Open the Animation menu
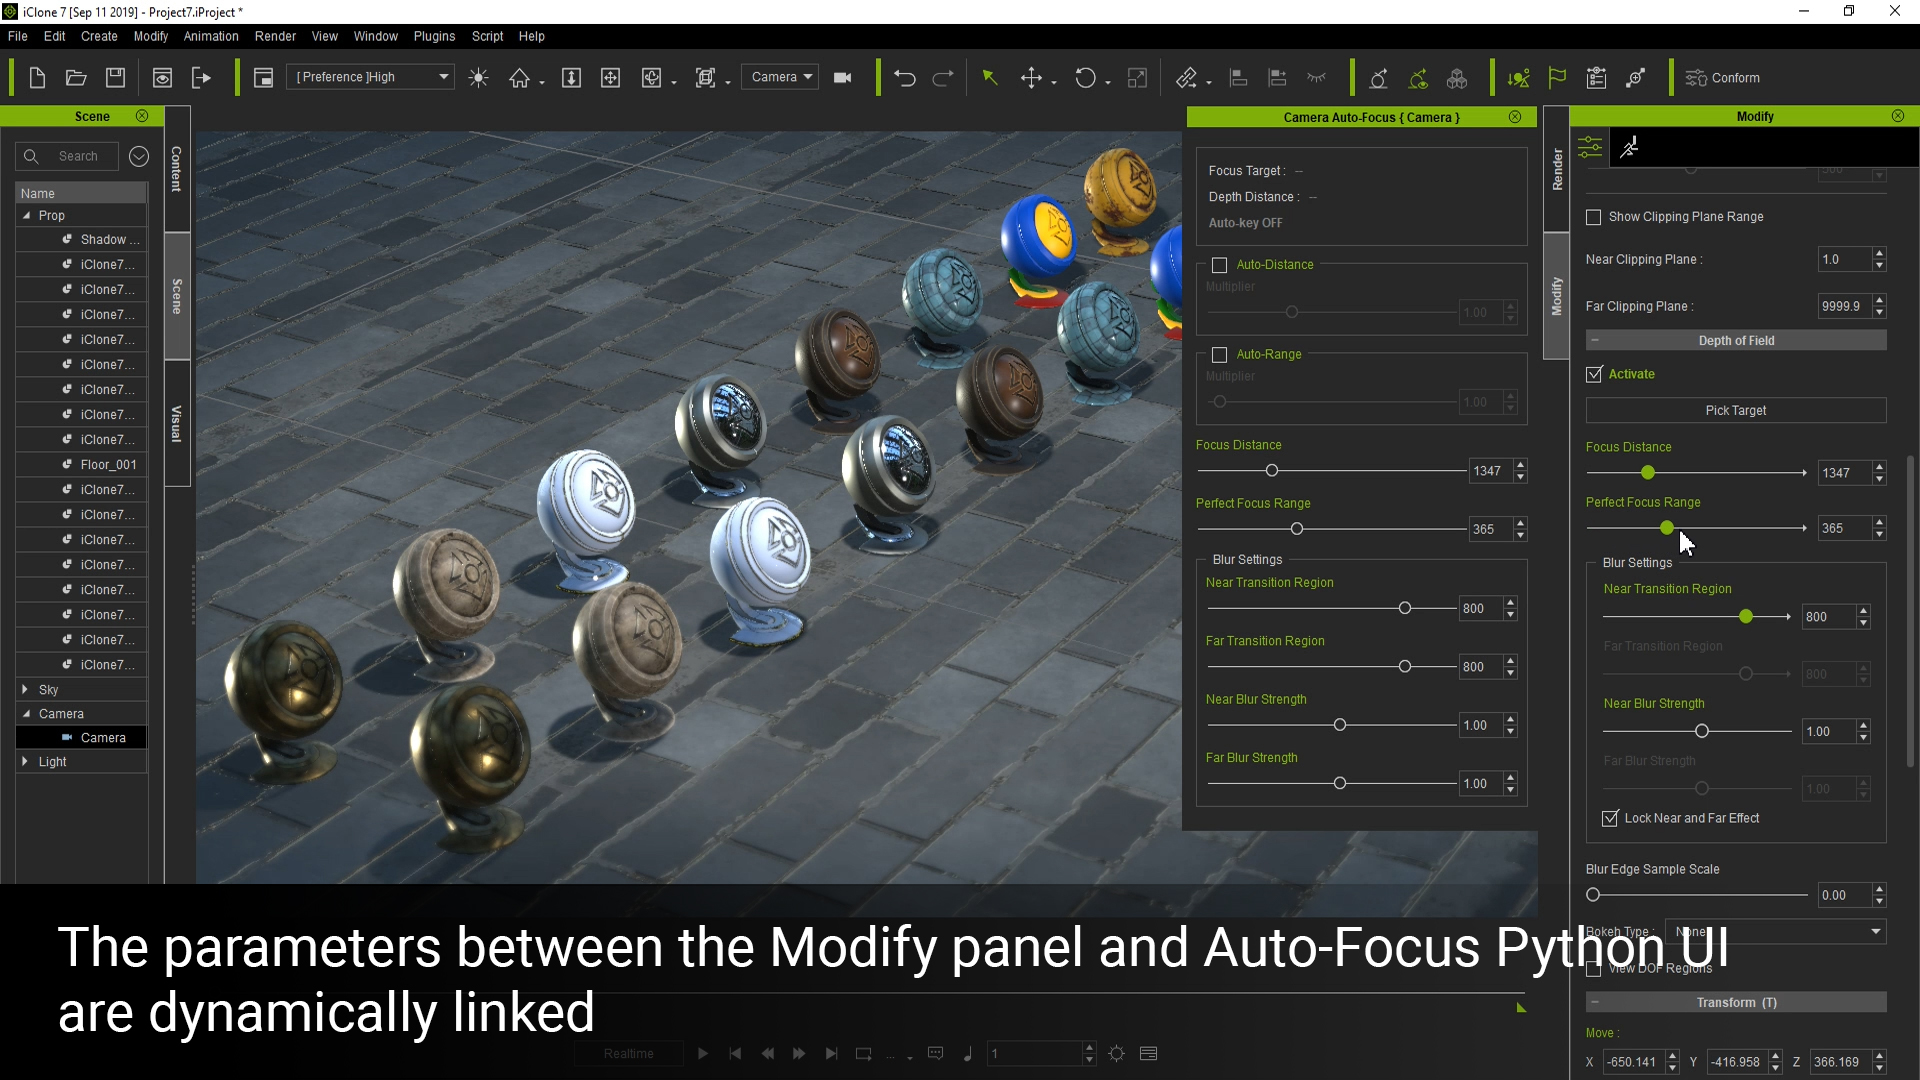The width and height of the screenshot is (1920, 1080). click(x=211, y=36)
